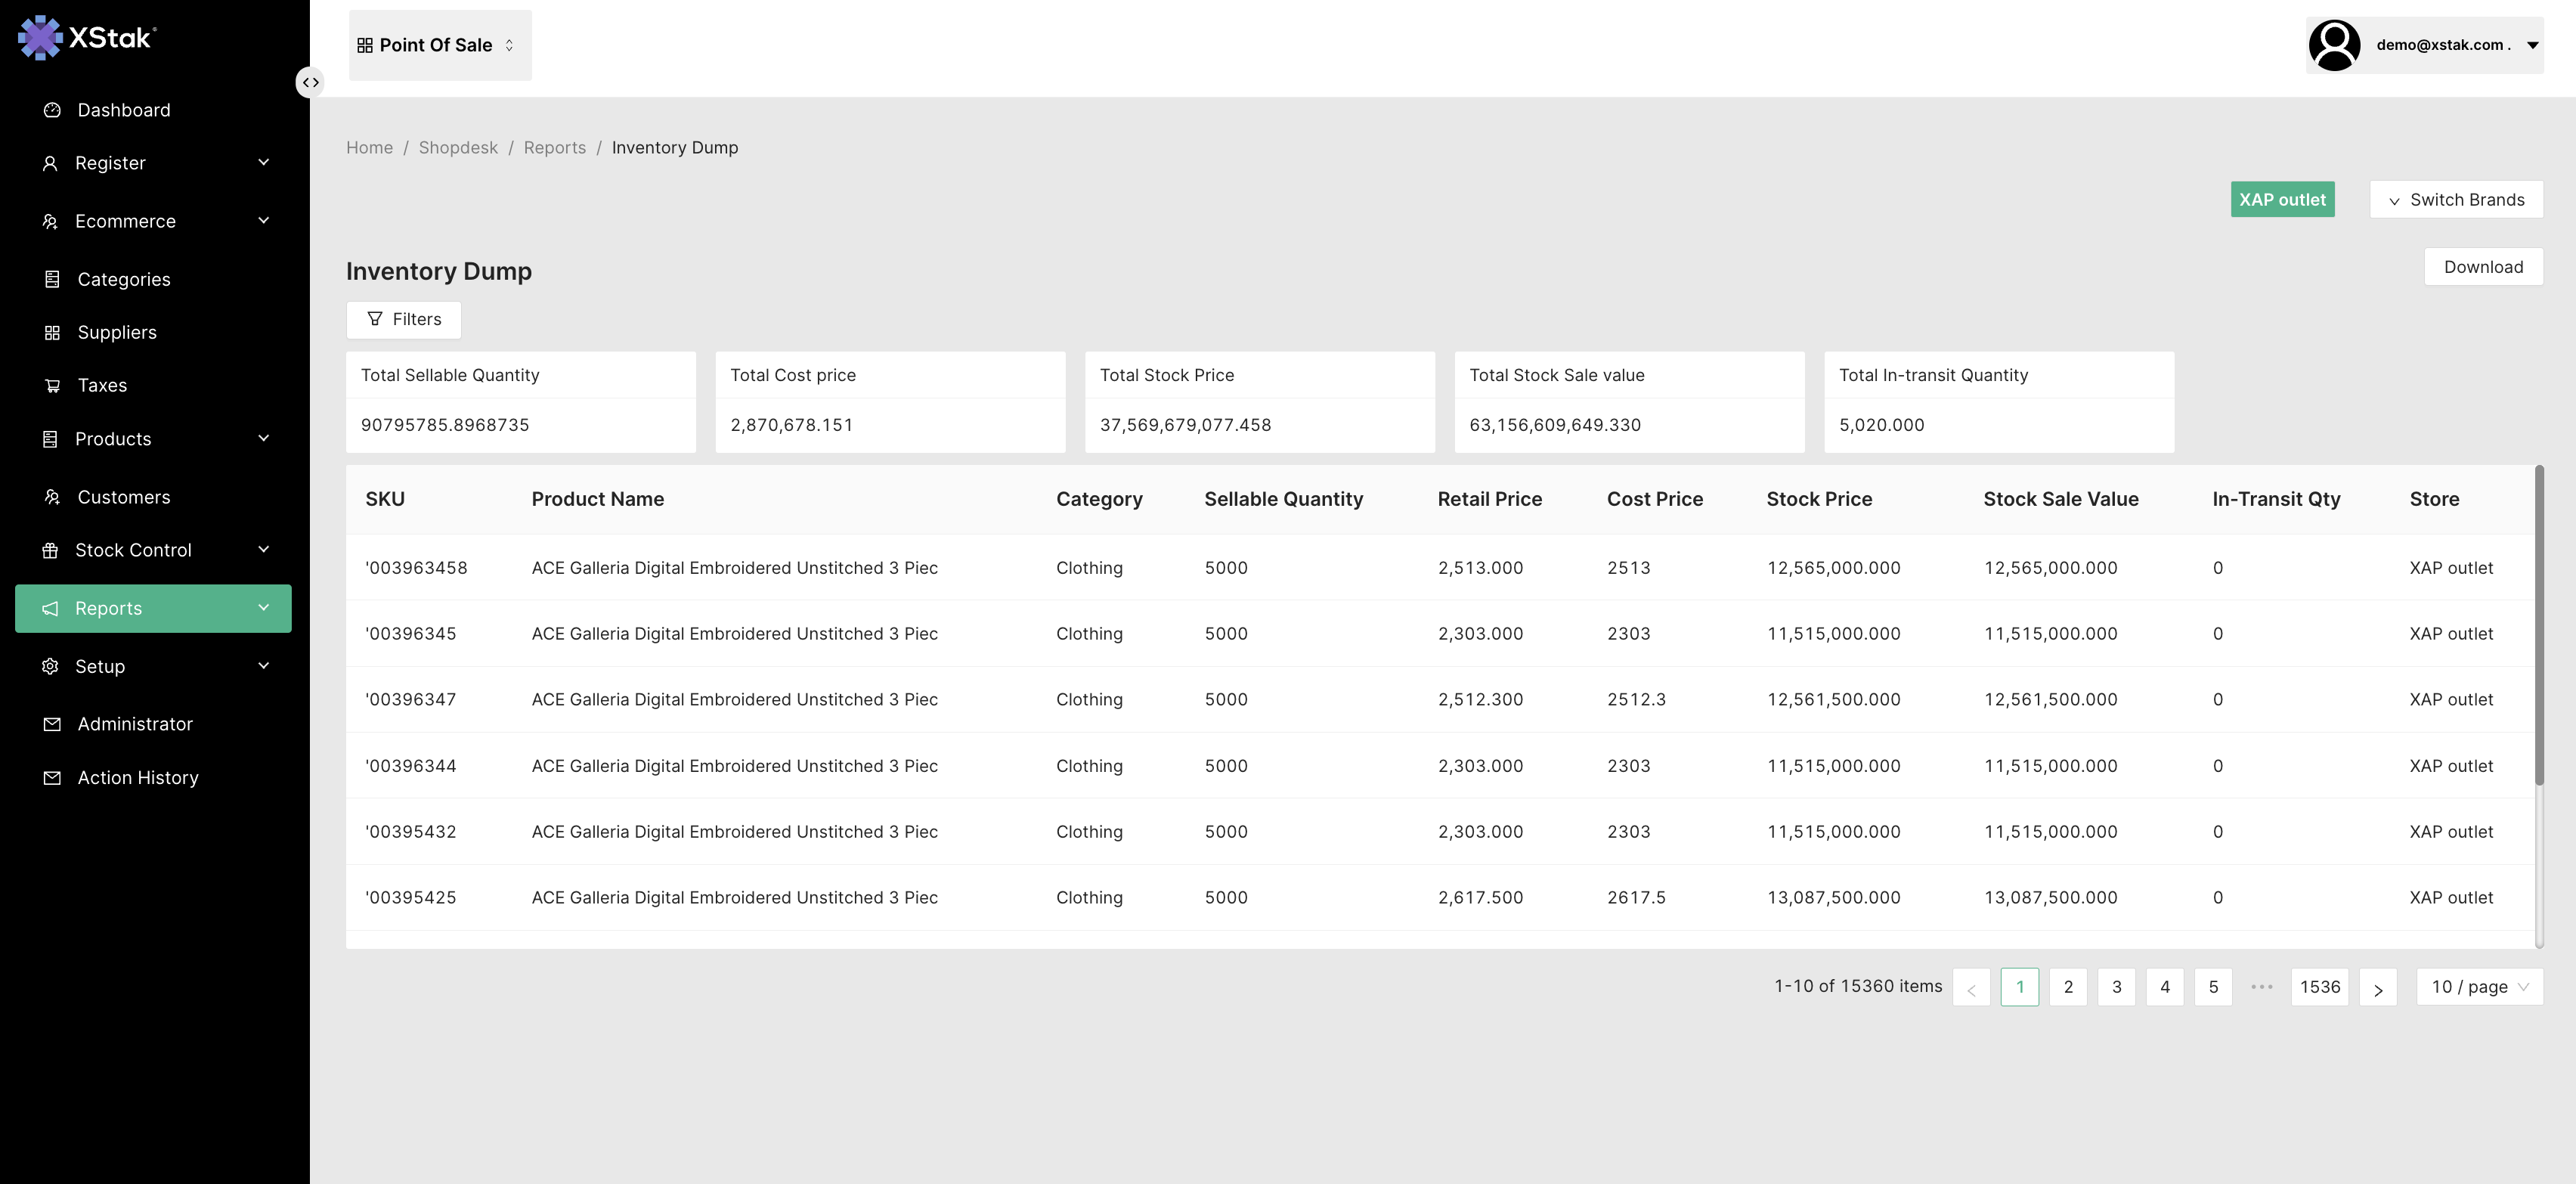The height and width of the screenshot is (1184, 2576).
Task: Click the Suppliers grid icon
Action: [x=52, y=332]
